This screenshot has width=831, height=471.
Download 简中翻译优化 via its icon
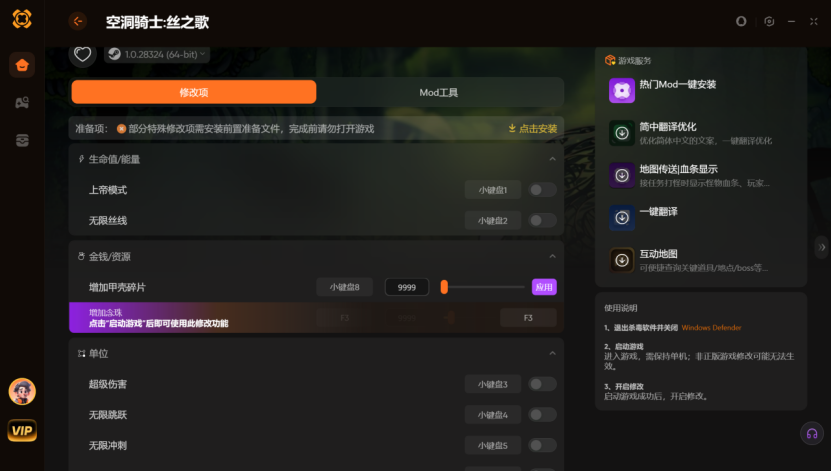click(622, 132)
